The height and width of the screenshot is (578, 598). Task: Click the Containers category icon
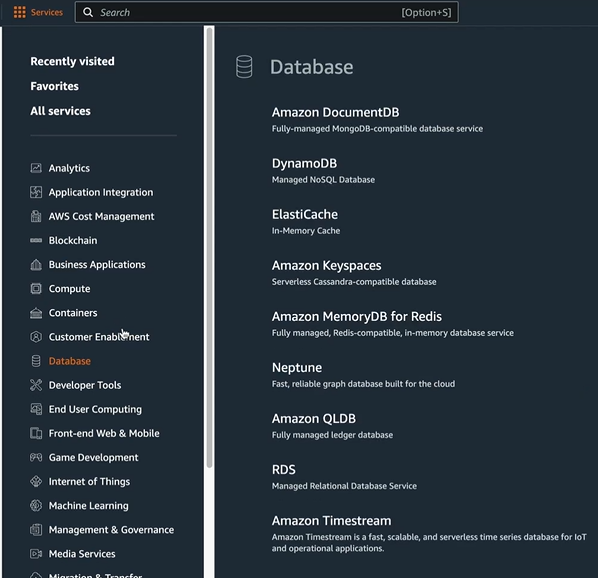point(36,313)
